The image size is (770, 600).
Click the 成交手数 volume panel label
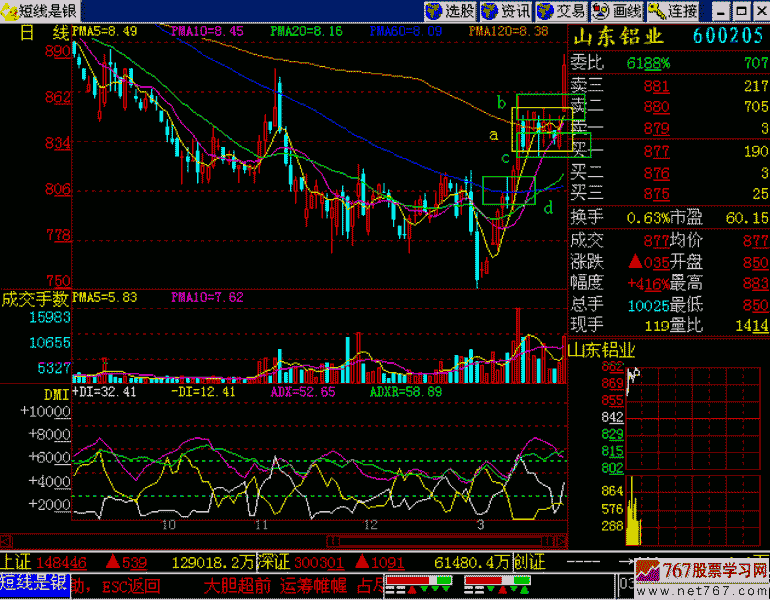[35, 298]
